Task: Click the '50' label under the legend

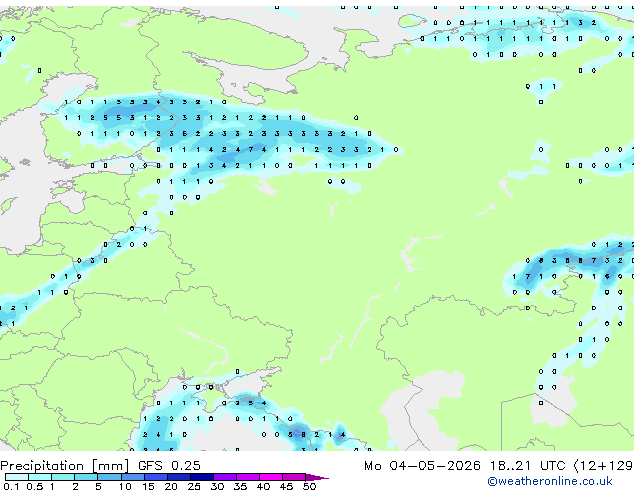Action: (310, 486)
